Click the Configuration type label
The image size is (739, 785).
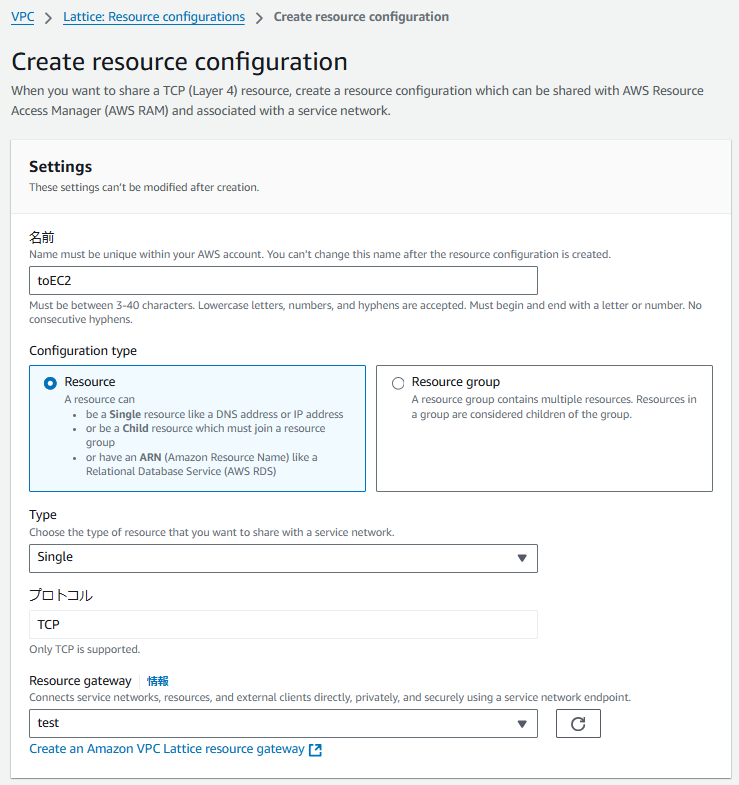click(83, 351)
